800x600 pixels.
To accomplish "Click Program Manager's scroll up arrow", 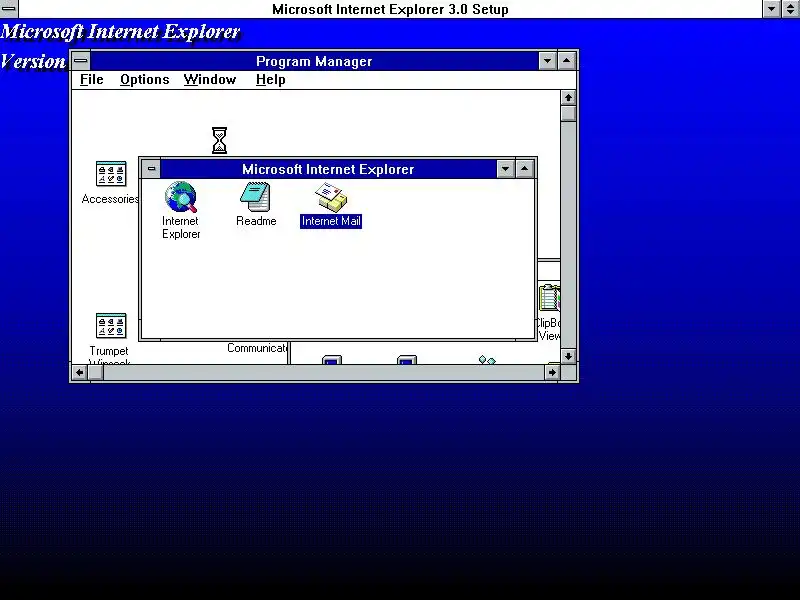I will 568,97.
